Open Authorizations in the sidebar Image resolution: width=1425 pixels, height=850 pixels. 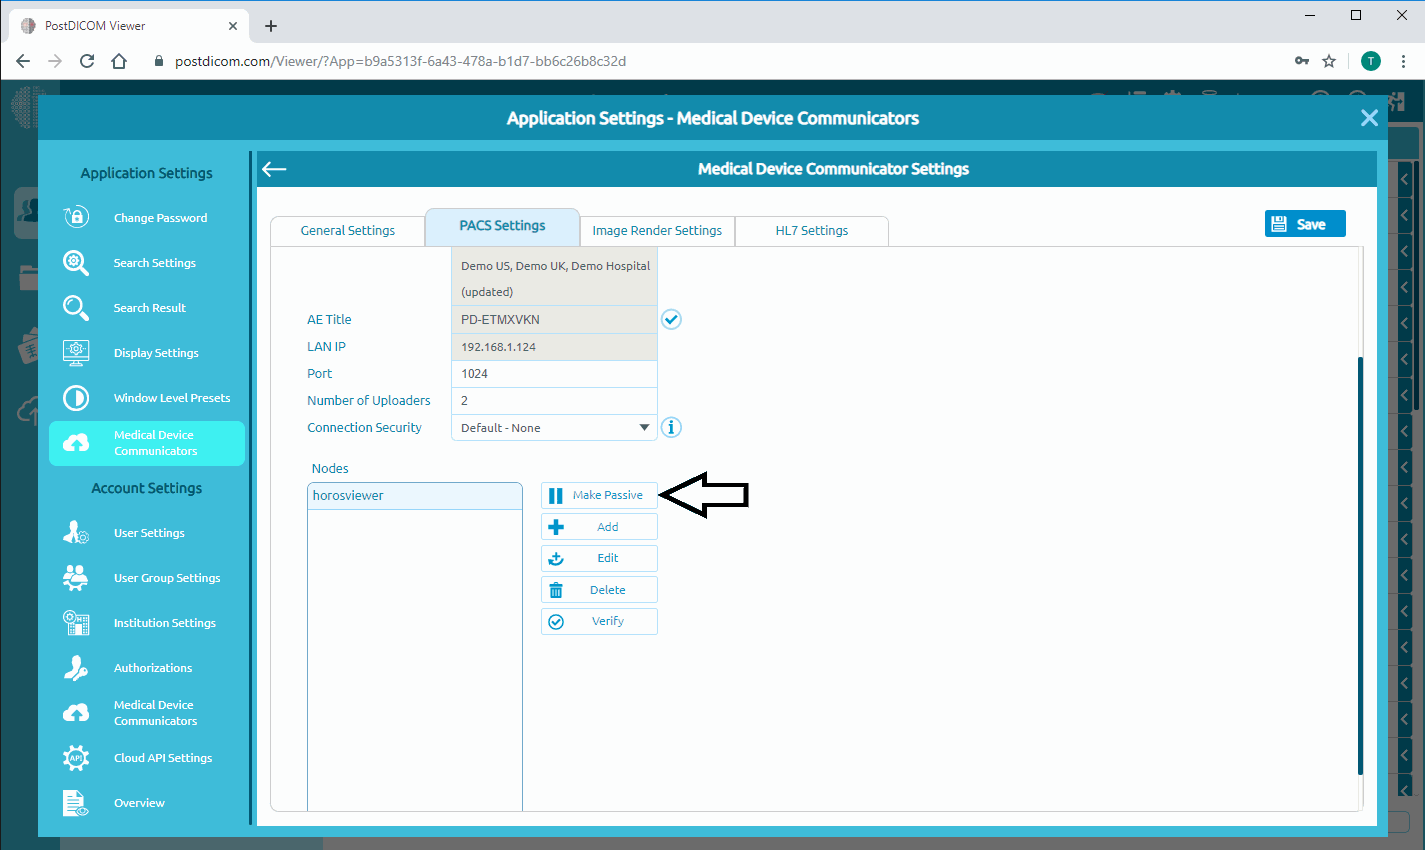[153, 668]
